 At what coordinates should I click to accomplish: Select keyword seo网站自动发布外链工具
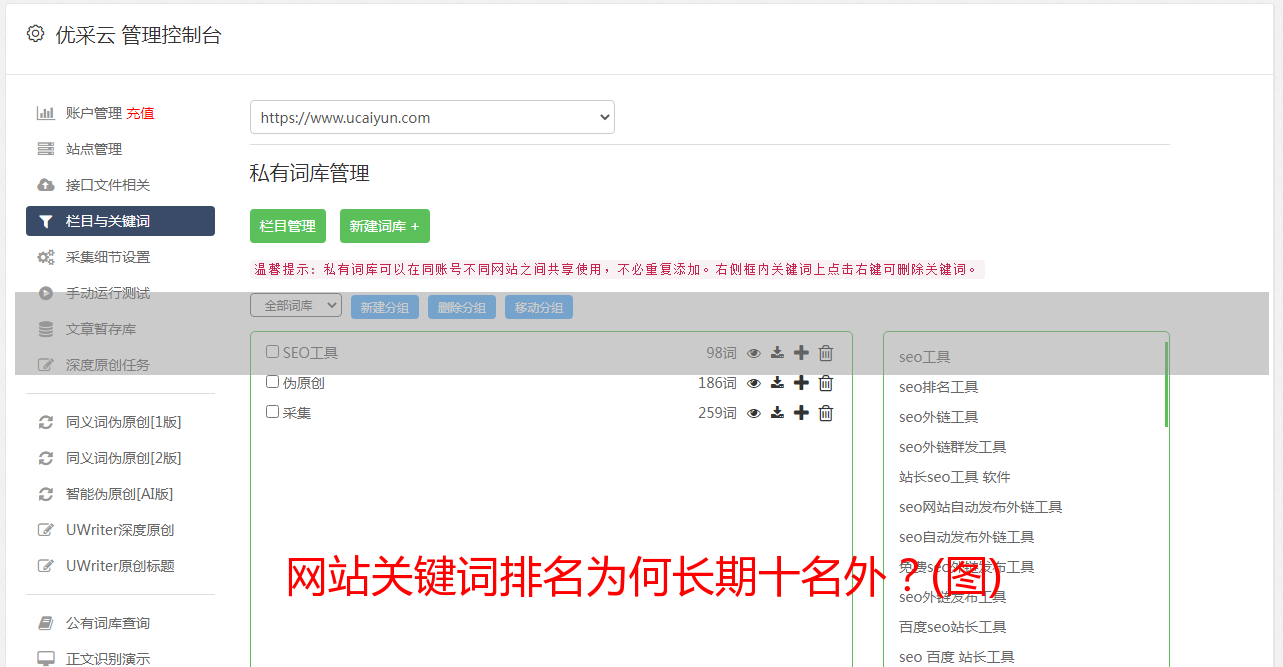click(x=980, y=507)
